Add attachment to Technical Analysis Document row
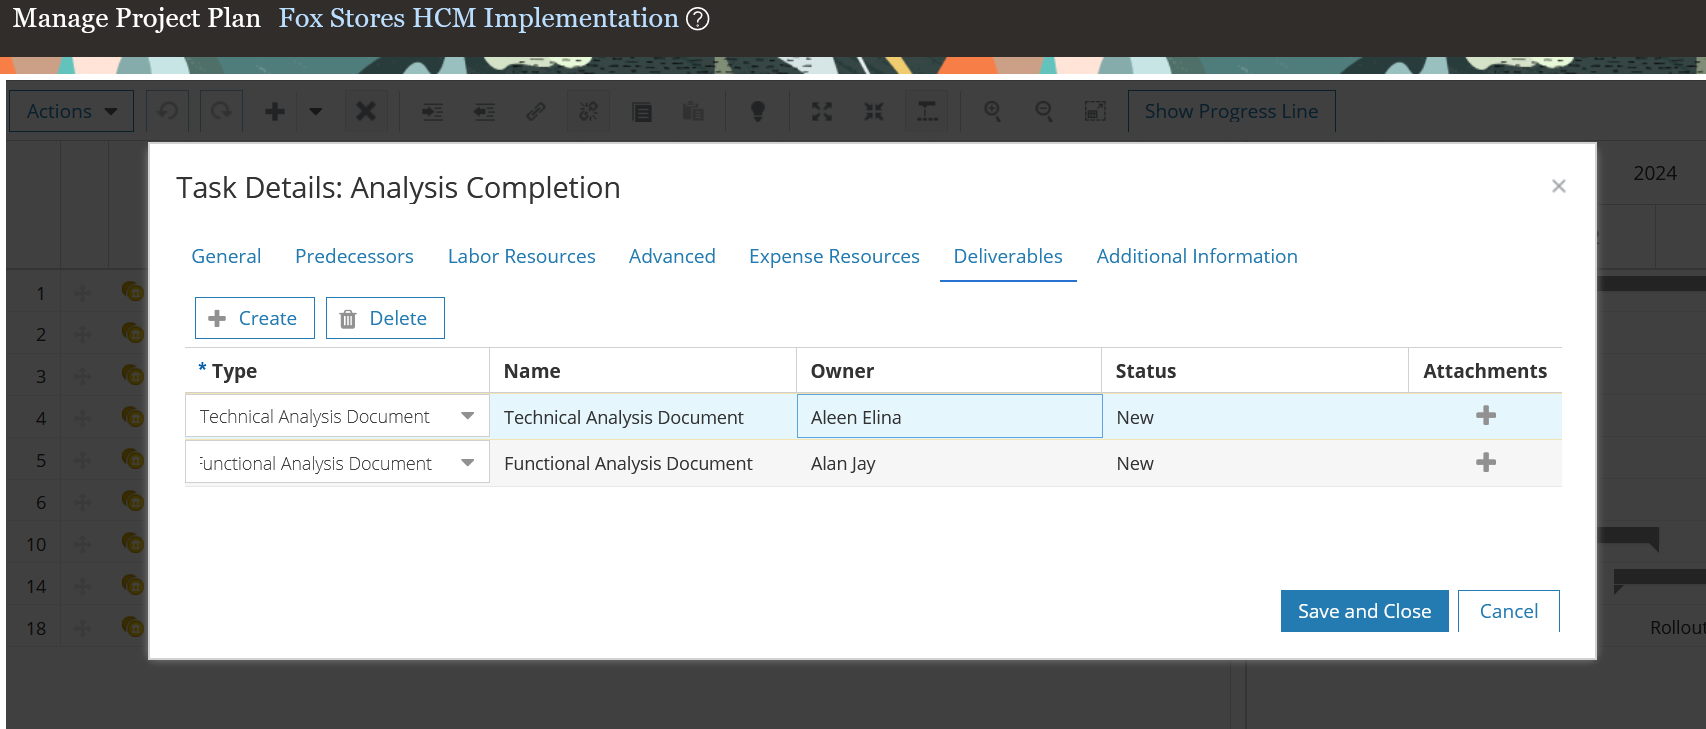1706x729 pixels. pyautogui.click(x=1486, y=416)
